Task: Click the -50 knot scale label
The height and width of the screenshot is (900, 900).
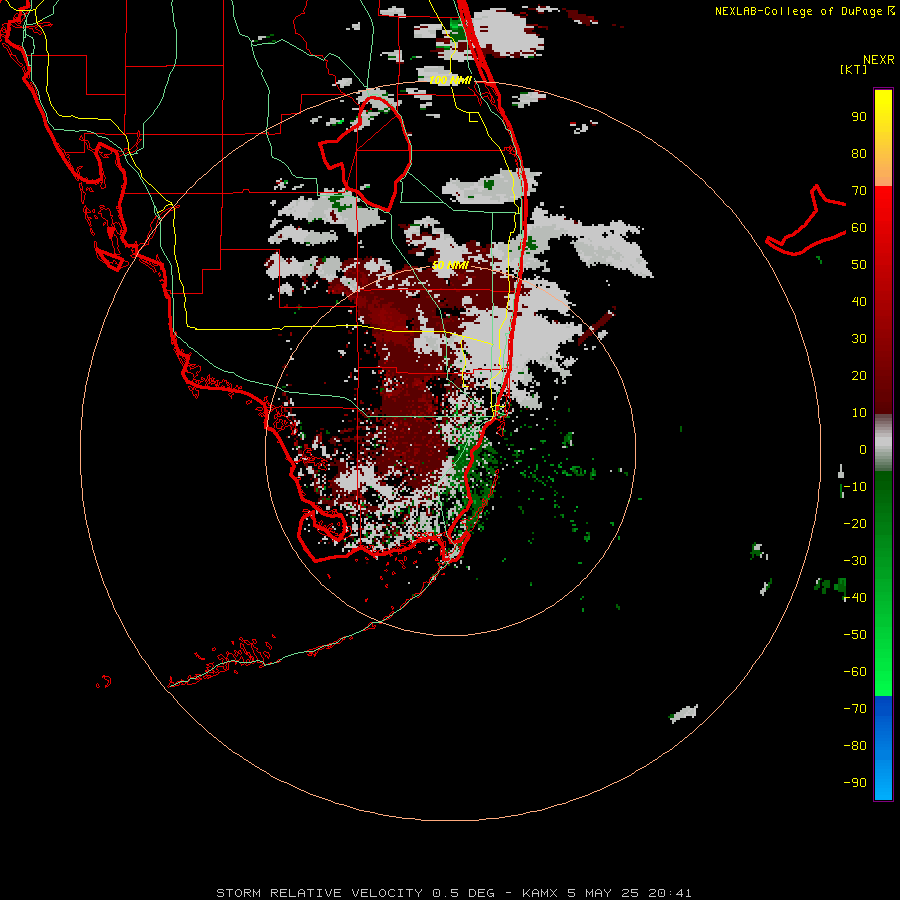Action: coord(855,634)
